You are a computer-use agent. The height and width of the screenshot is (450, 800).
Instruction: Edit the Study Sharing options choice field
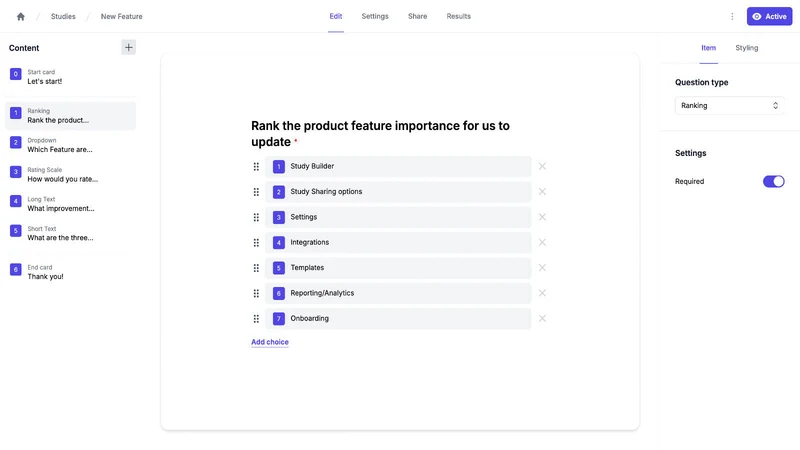(x=398, y=192)
